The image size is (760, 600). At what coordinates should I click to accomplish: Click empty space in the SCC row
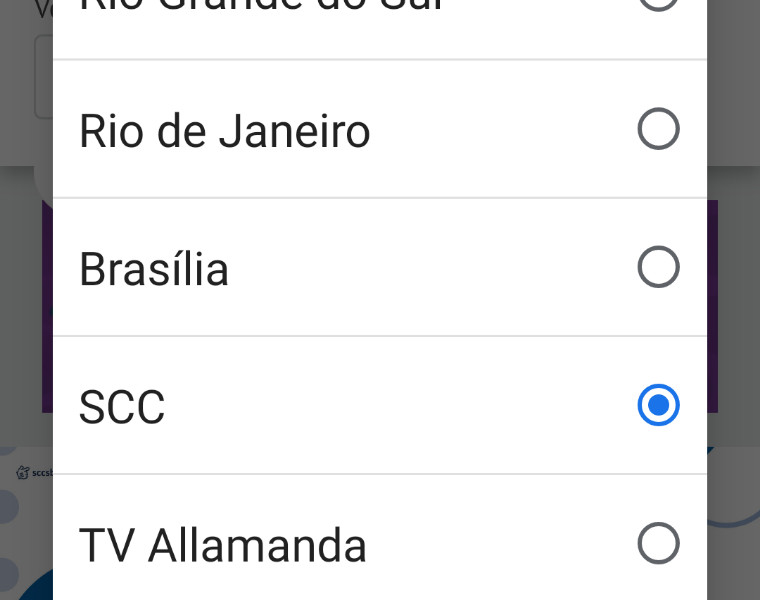pos(400,406)
